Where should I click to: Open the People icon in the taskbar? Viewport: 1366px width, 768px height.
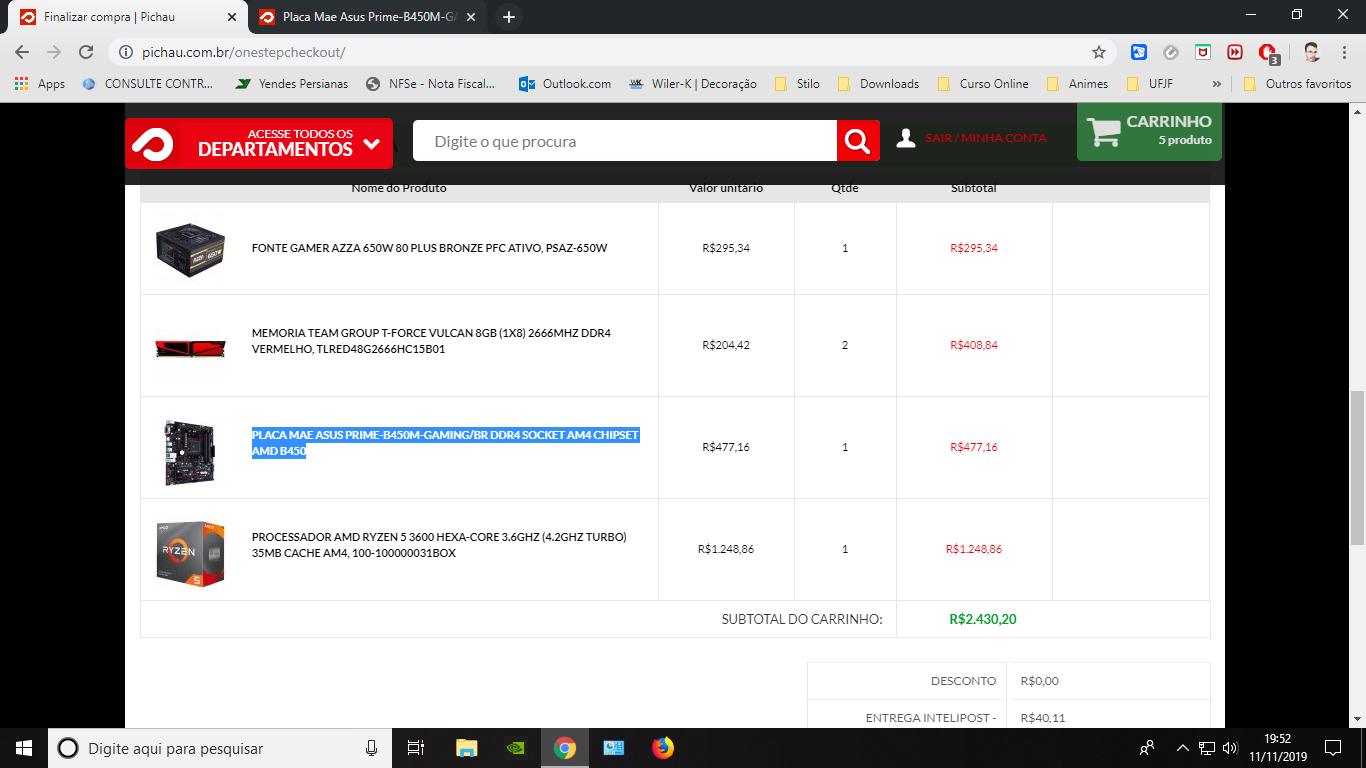pos(1147,748)
